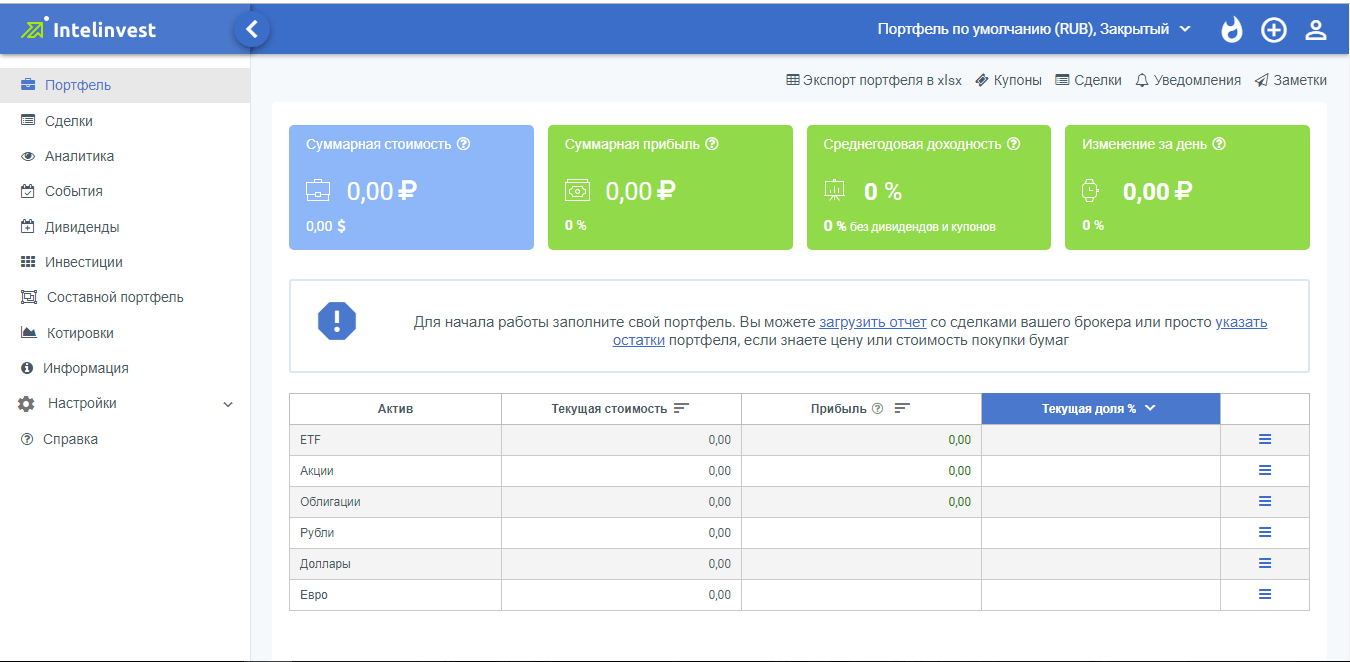Screen dimensions: 1350x662
Task: Open the hamburger menu for ETF row
Action: 1264,439
